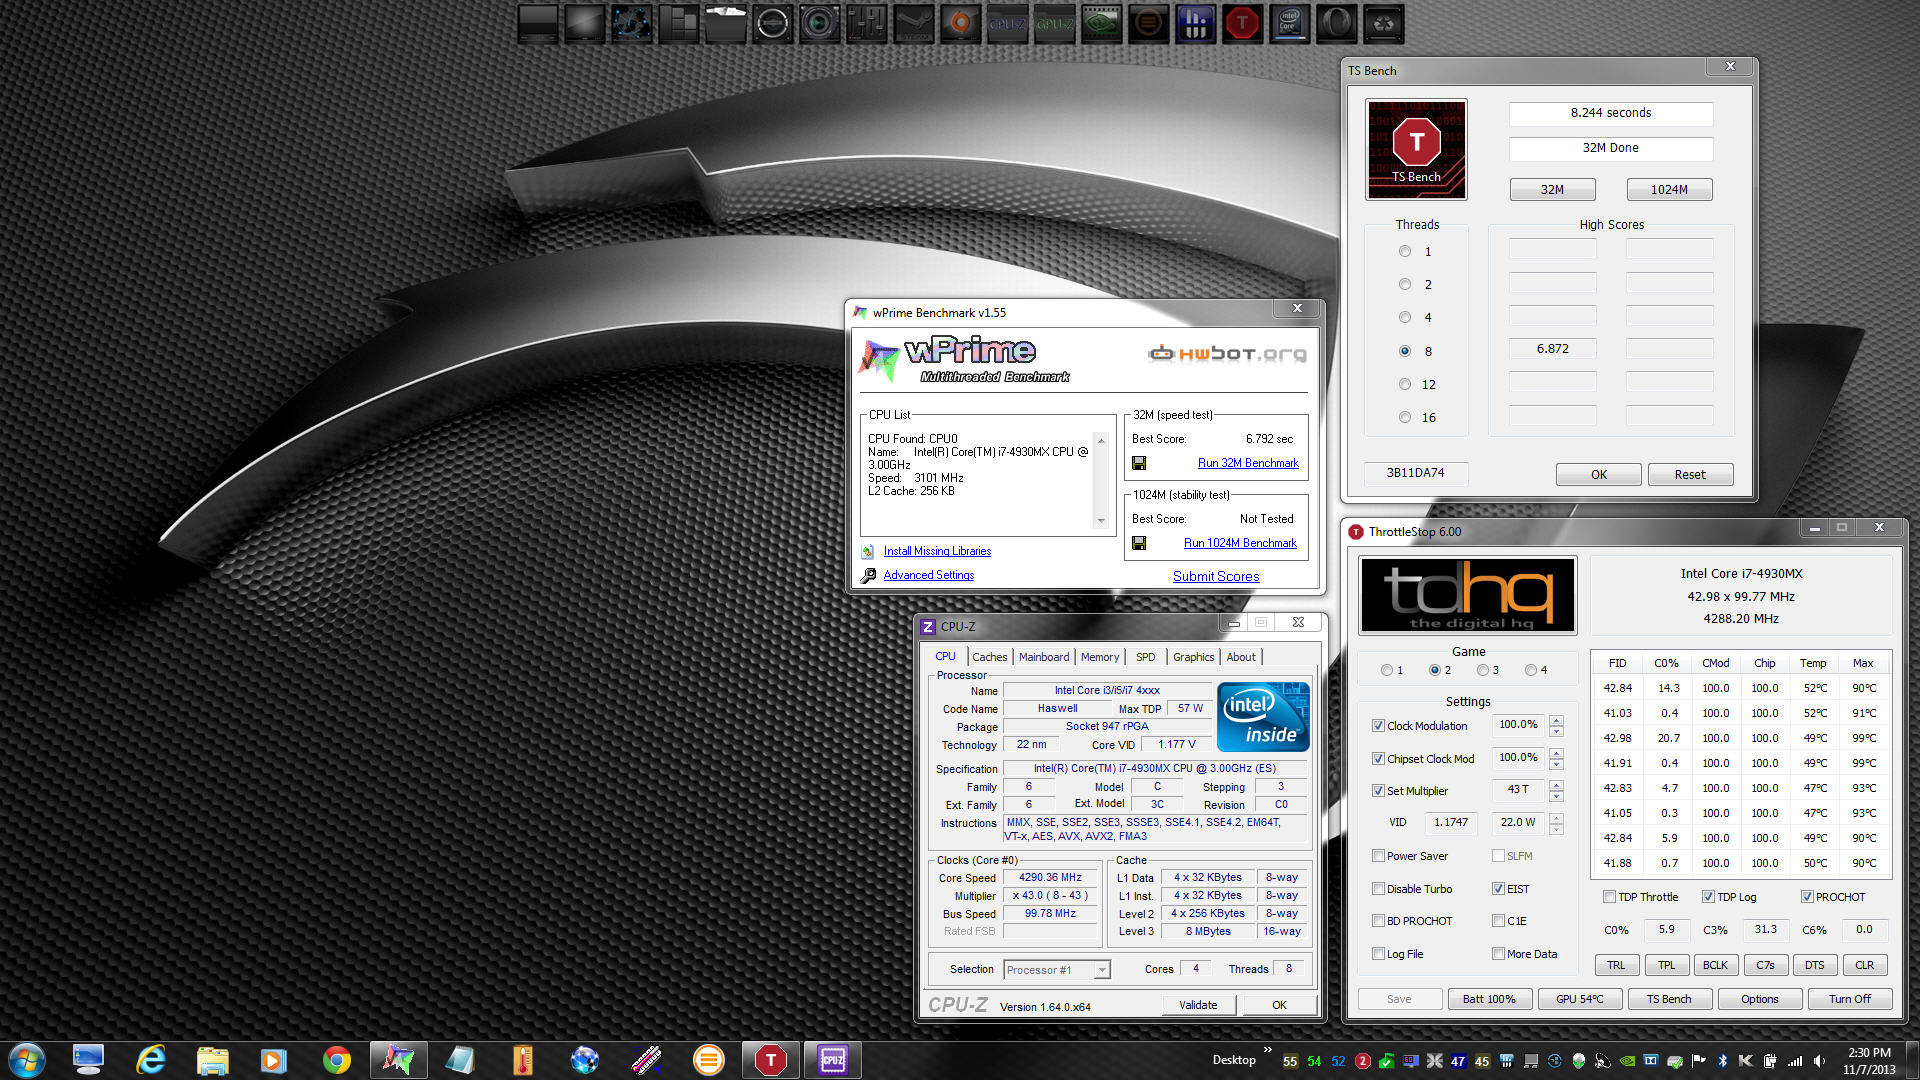Viewport: 1920px width, 1080px height.
Task: Click wPrime CPU list down arrow
Action: coord(1101,521)
